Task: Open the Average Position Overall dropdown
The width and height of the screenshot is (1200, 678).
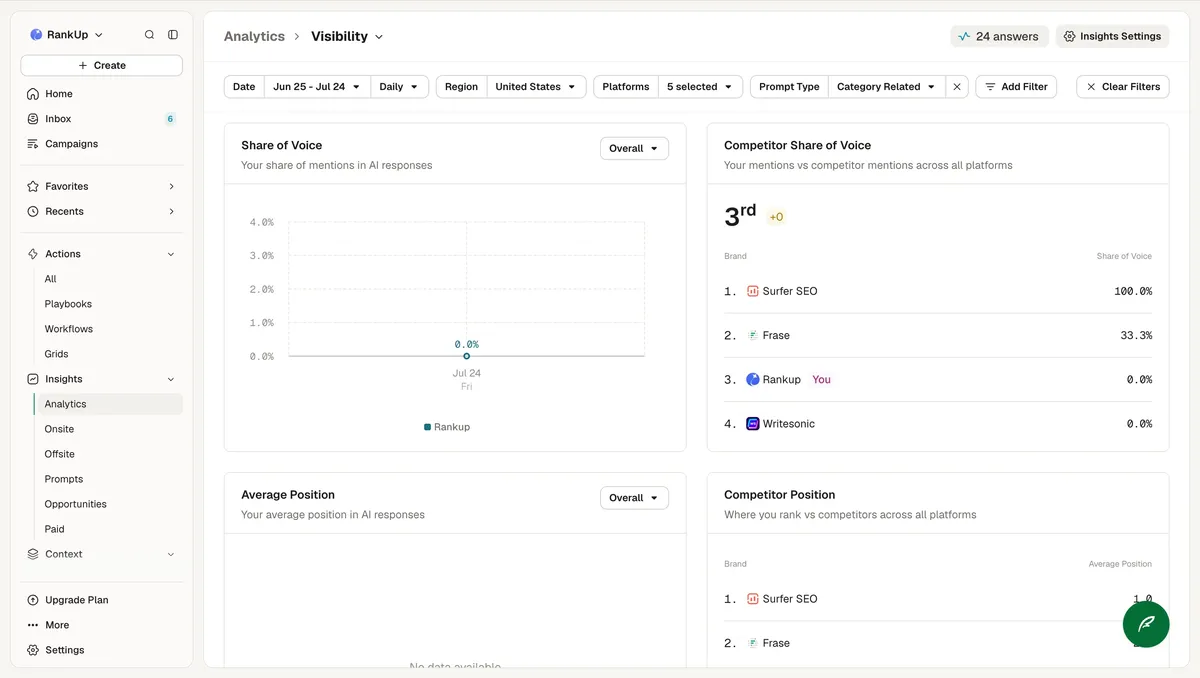Action: (634, 498)
